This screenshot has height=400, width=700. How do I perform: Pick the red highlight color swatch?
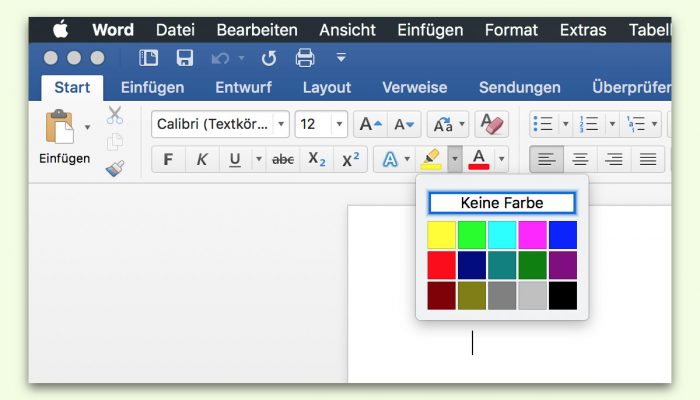pyautogui.click(x=442, y=265)
